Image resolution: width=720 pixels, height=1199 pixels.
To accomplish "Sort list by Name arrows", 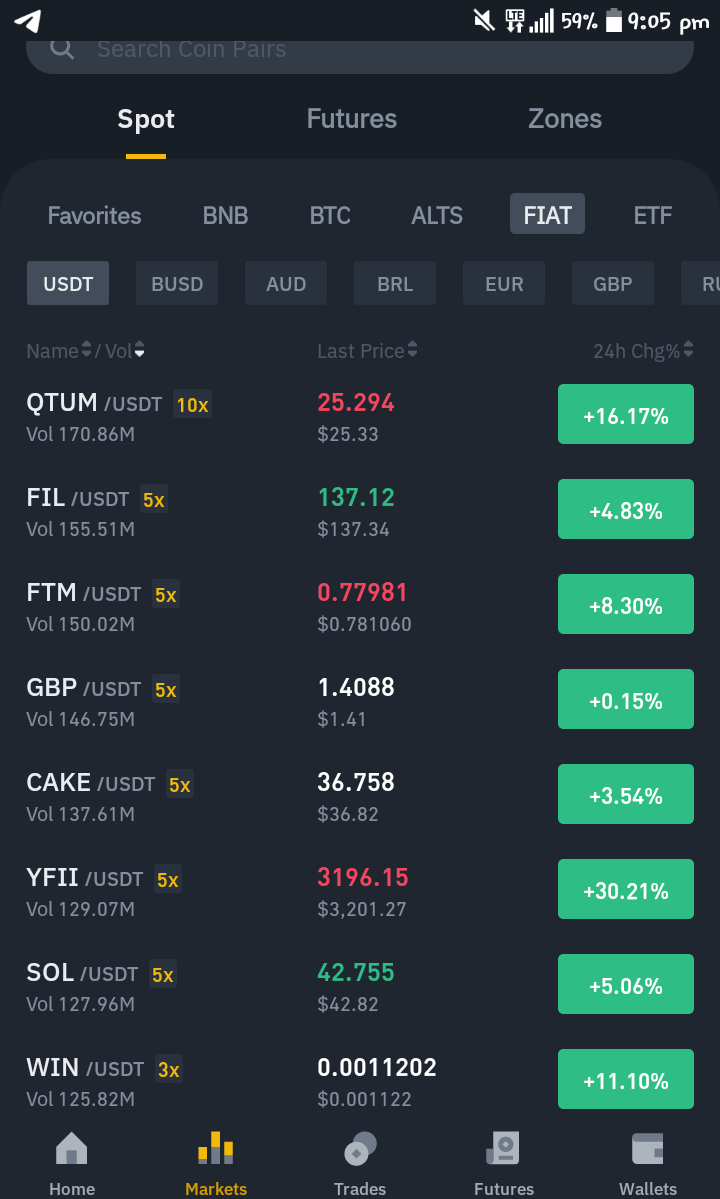I will point(86,350).
